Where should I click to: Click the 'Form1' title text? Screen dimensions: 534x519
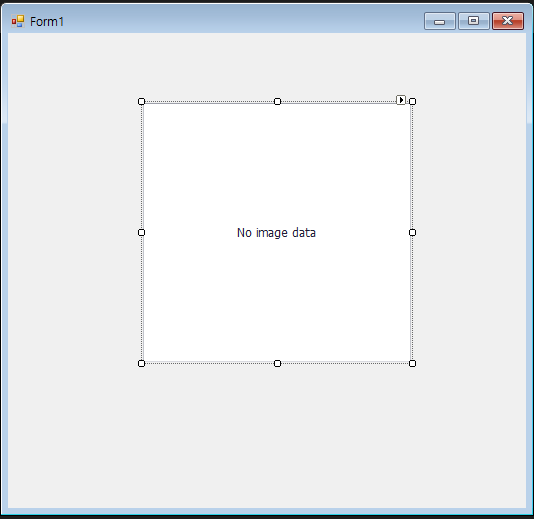click(47, 22)
